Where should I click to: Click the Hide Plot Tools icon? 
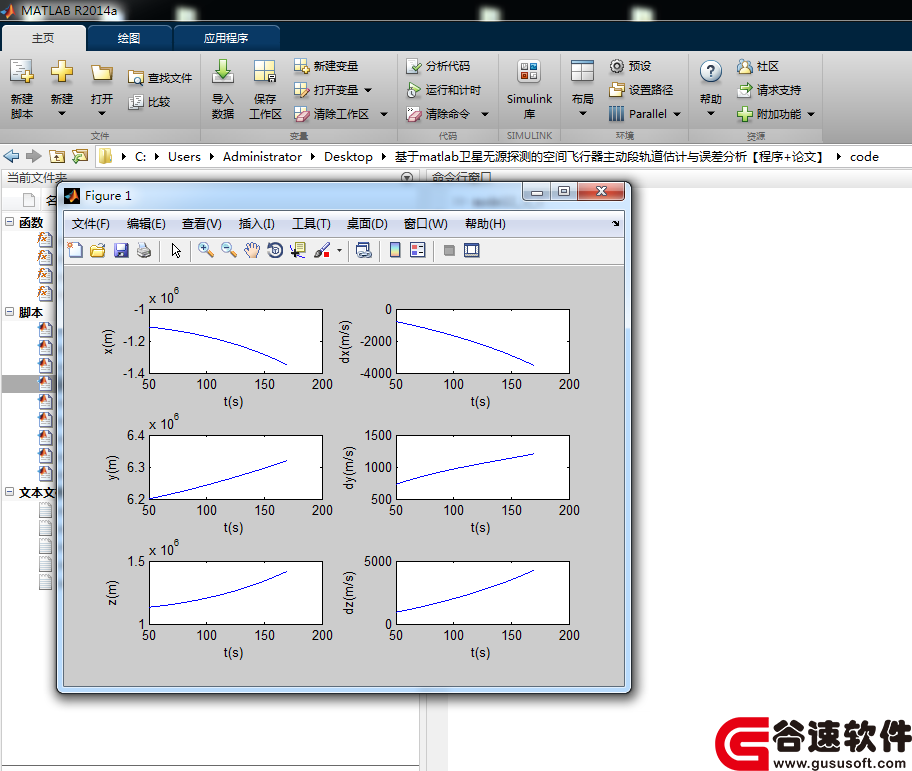tap(449, 251)
